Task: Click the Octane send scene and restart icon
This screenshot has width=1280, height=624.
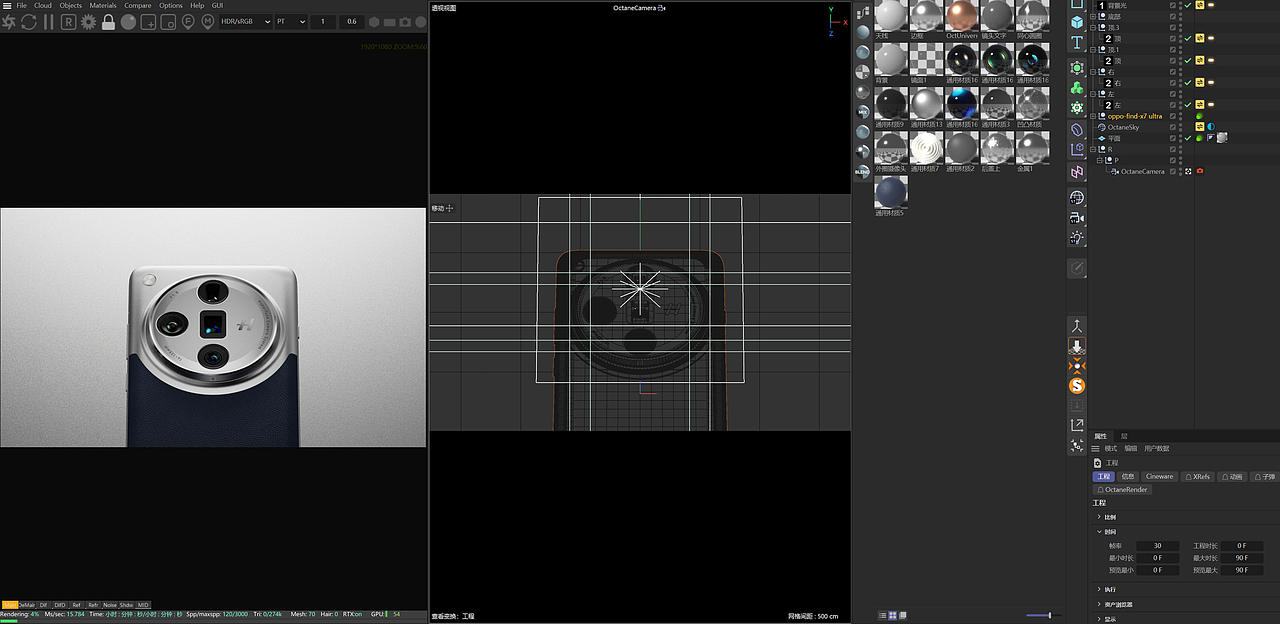Action: coord(9,21)
